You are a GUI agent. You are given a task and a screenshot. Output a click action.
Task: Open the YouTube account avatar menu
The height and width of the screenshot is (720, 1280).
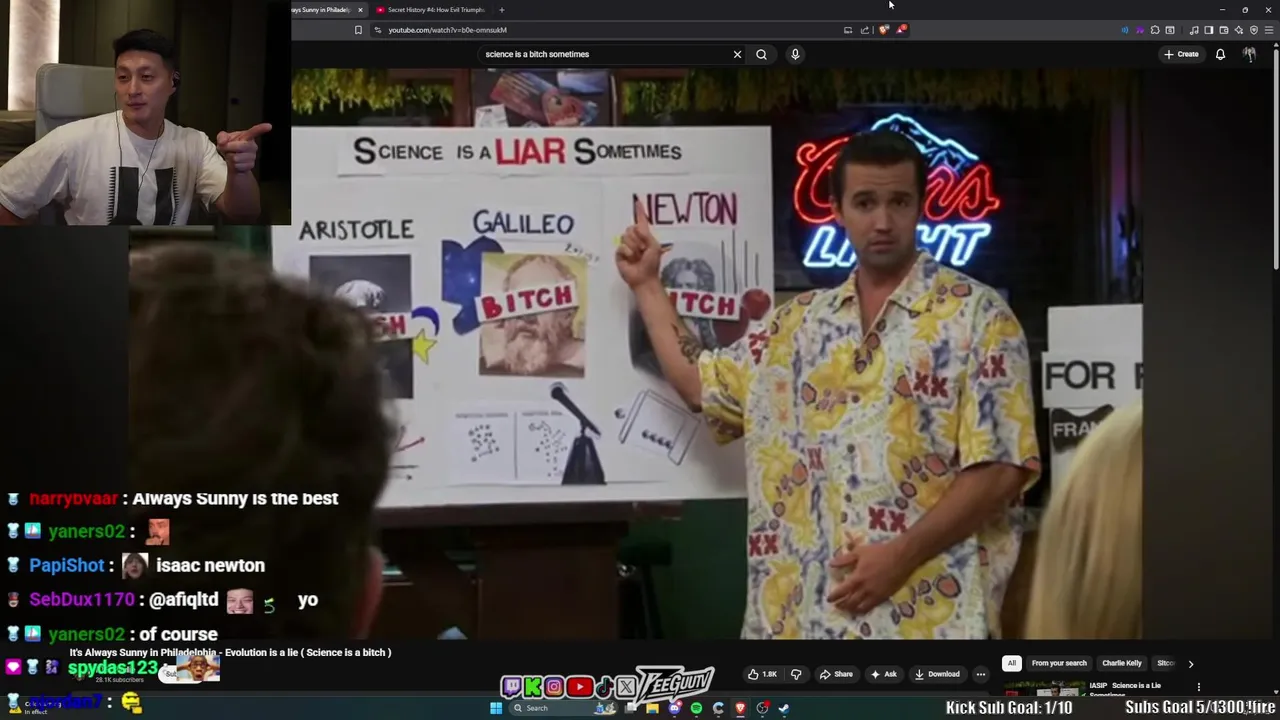point(1250,54)
